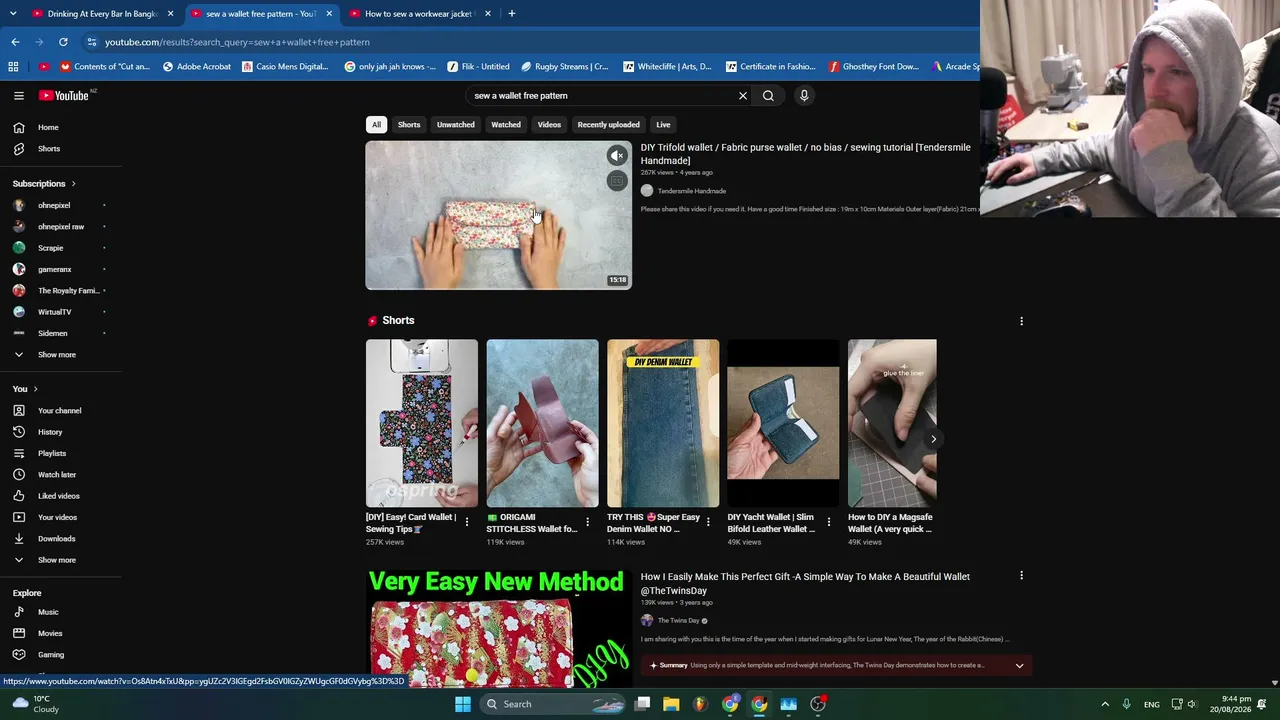The height and width of the screenshot is (720, 1280).
Task: Go back to the previous page
Action: 15,42
